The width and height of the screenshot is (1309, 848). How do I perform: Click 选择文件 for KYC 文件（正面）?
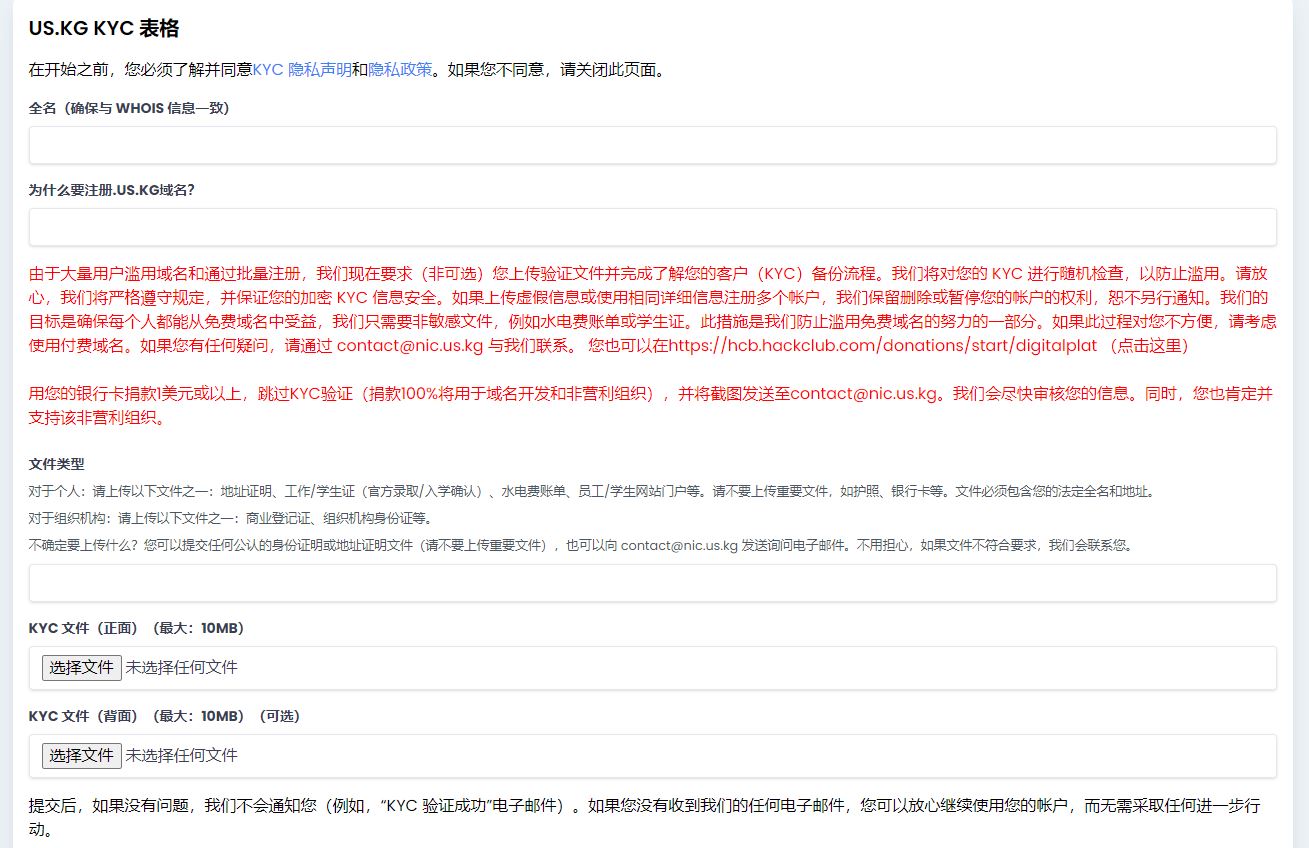82,667
